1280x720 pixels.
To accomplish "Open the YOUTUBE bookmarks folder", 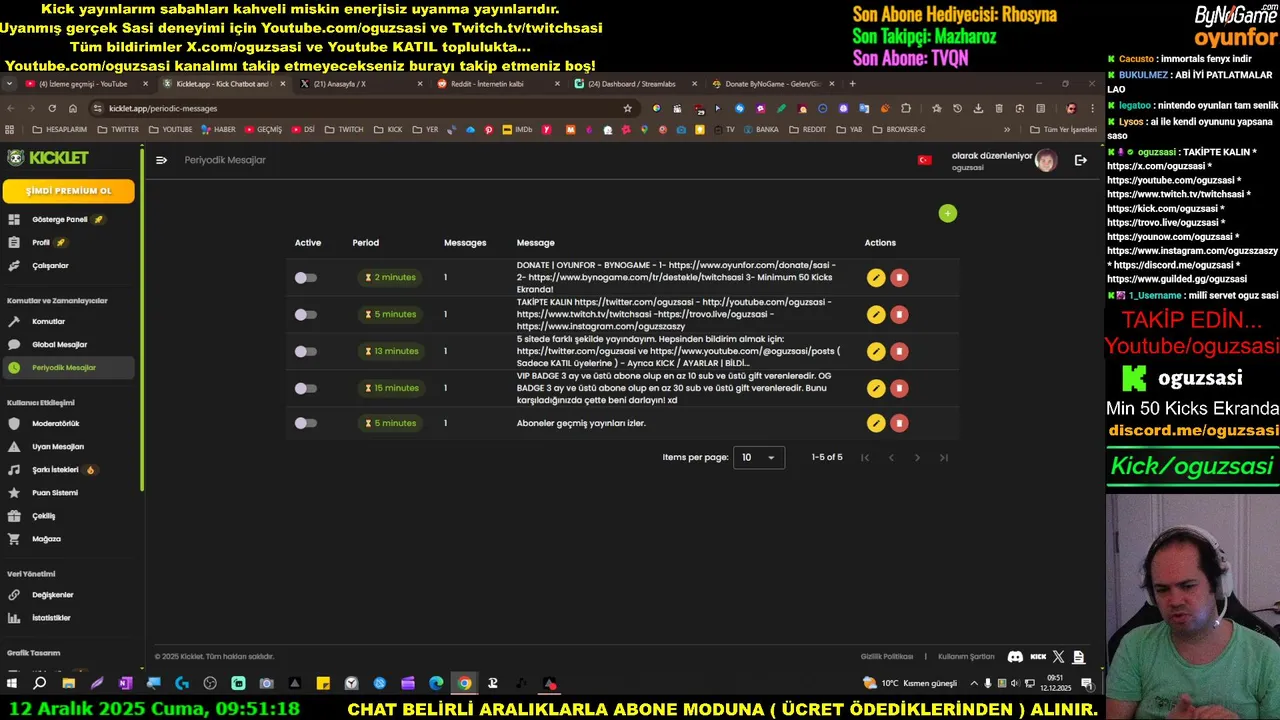I will click(x=170, y=129).
